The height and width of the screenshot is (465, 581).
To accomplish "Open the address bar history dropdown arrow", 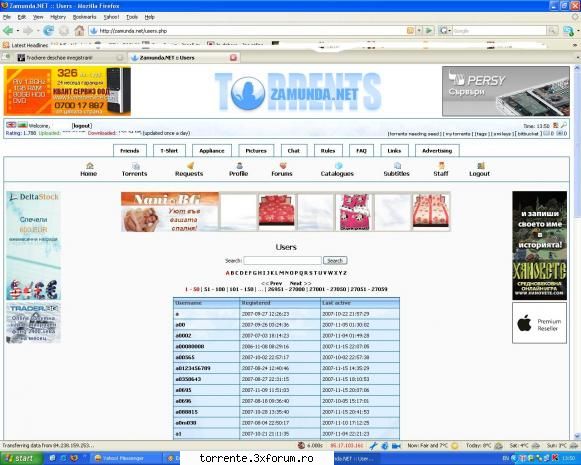I will click(x=419, y=31).
